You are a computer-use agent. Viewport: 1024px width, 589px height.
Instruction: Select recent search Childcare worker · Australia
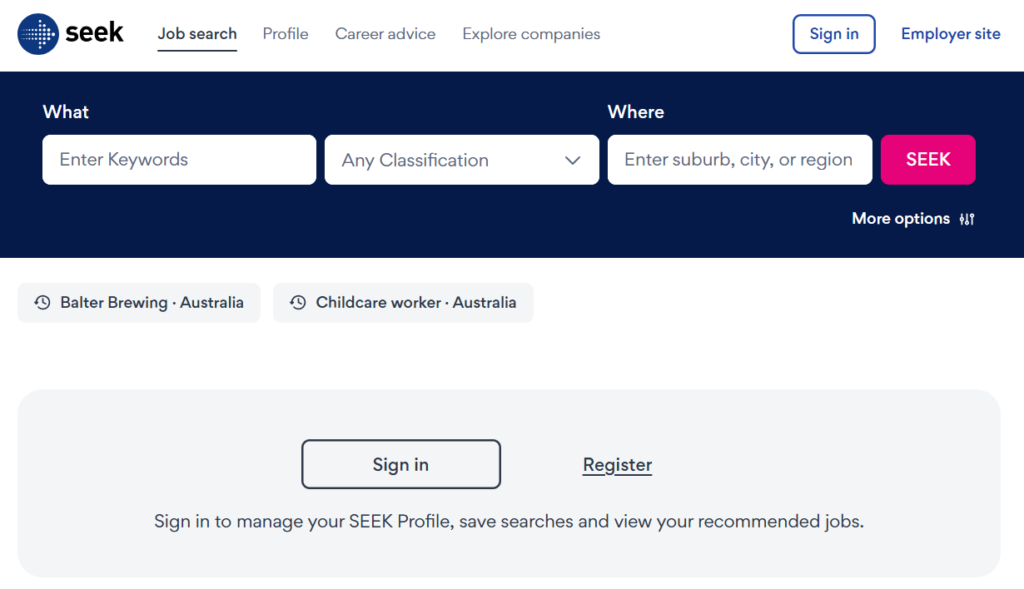pyautogui.click(x=403, y=302)
